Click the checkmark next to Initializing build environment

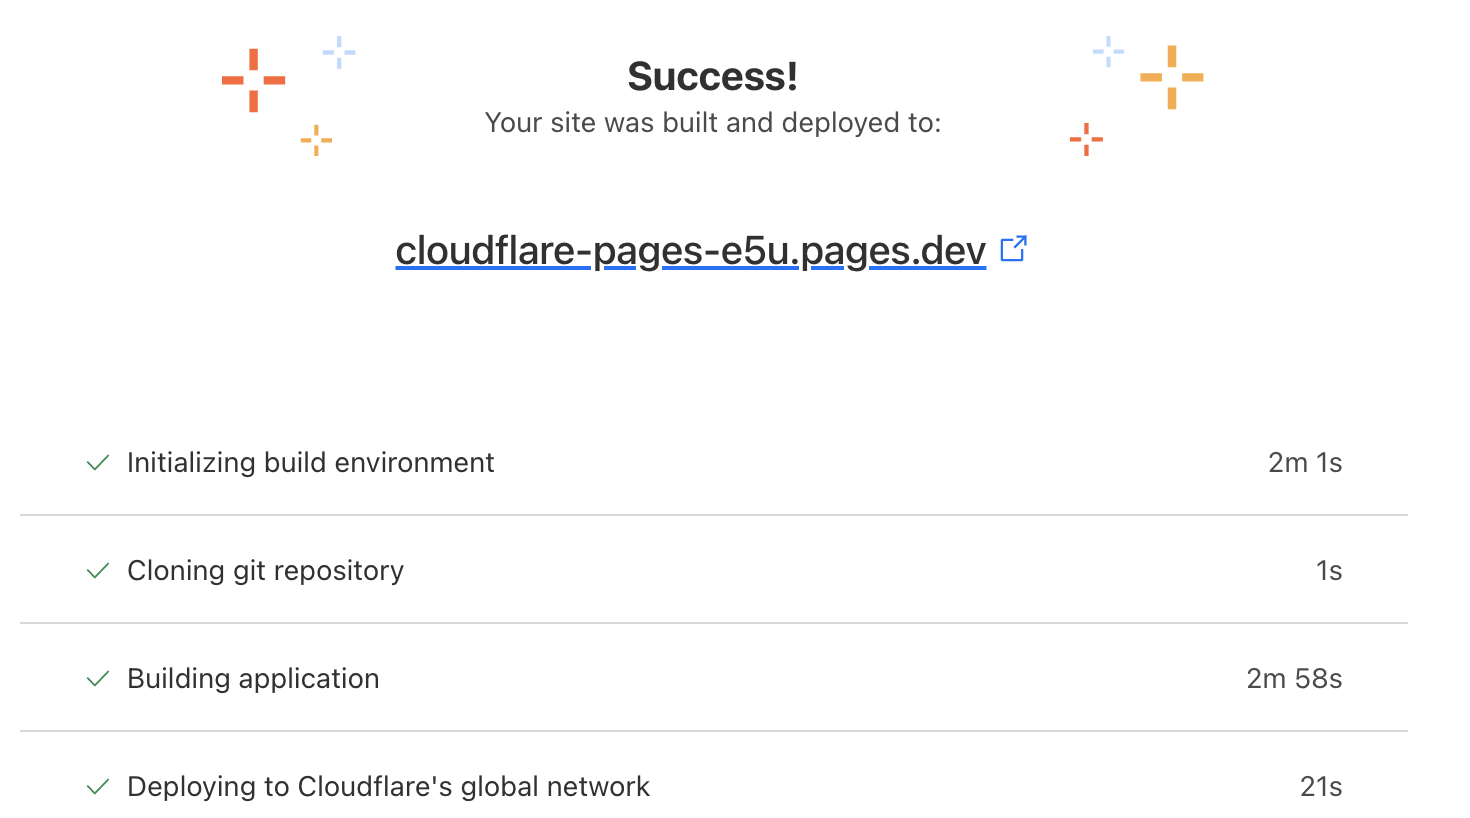(98, 463)
